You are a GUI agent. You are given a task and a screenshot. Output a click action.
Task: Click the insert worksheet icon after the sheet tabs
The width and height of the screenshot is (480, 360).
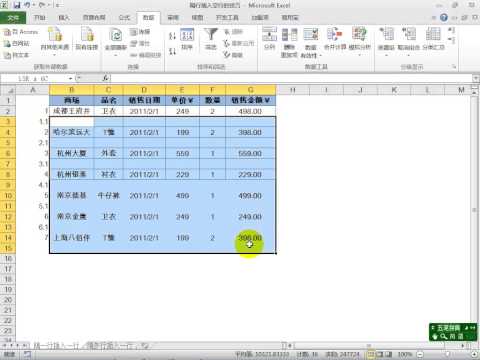point(145,346)
